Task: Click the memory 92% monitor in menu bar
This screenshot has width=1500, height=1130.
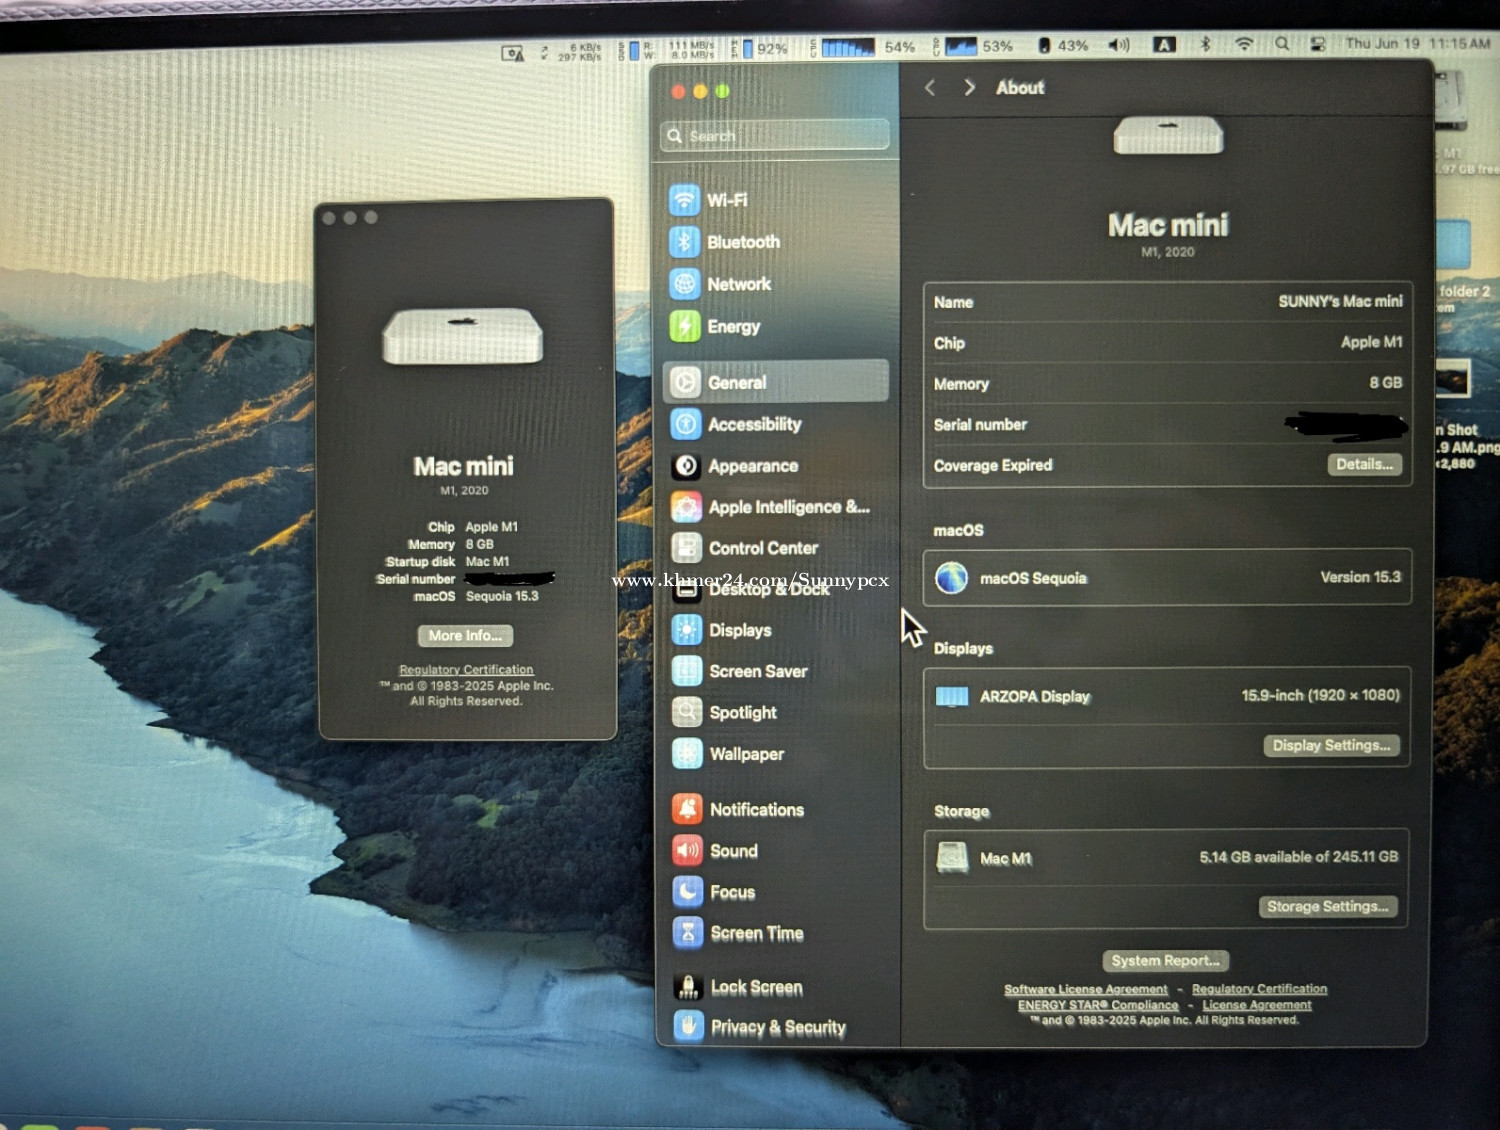Action: 759,48
